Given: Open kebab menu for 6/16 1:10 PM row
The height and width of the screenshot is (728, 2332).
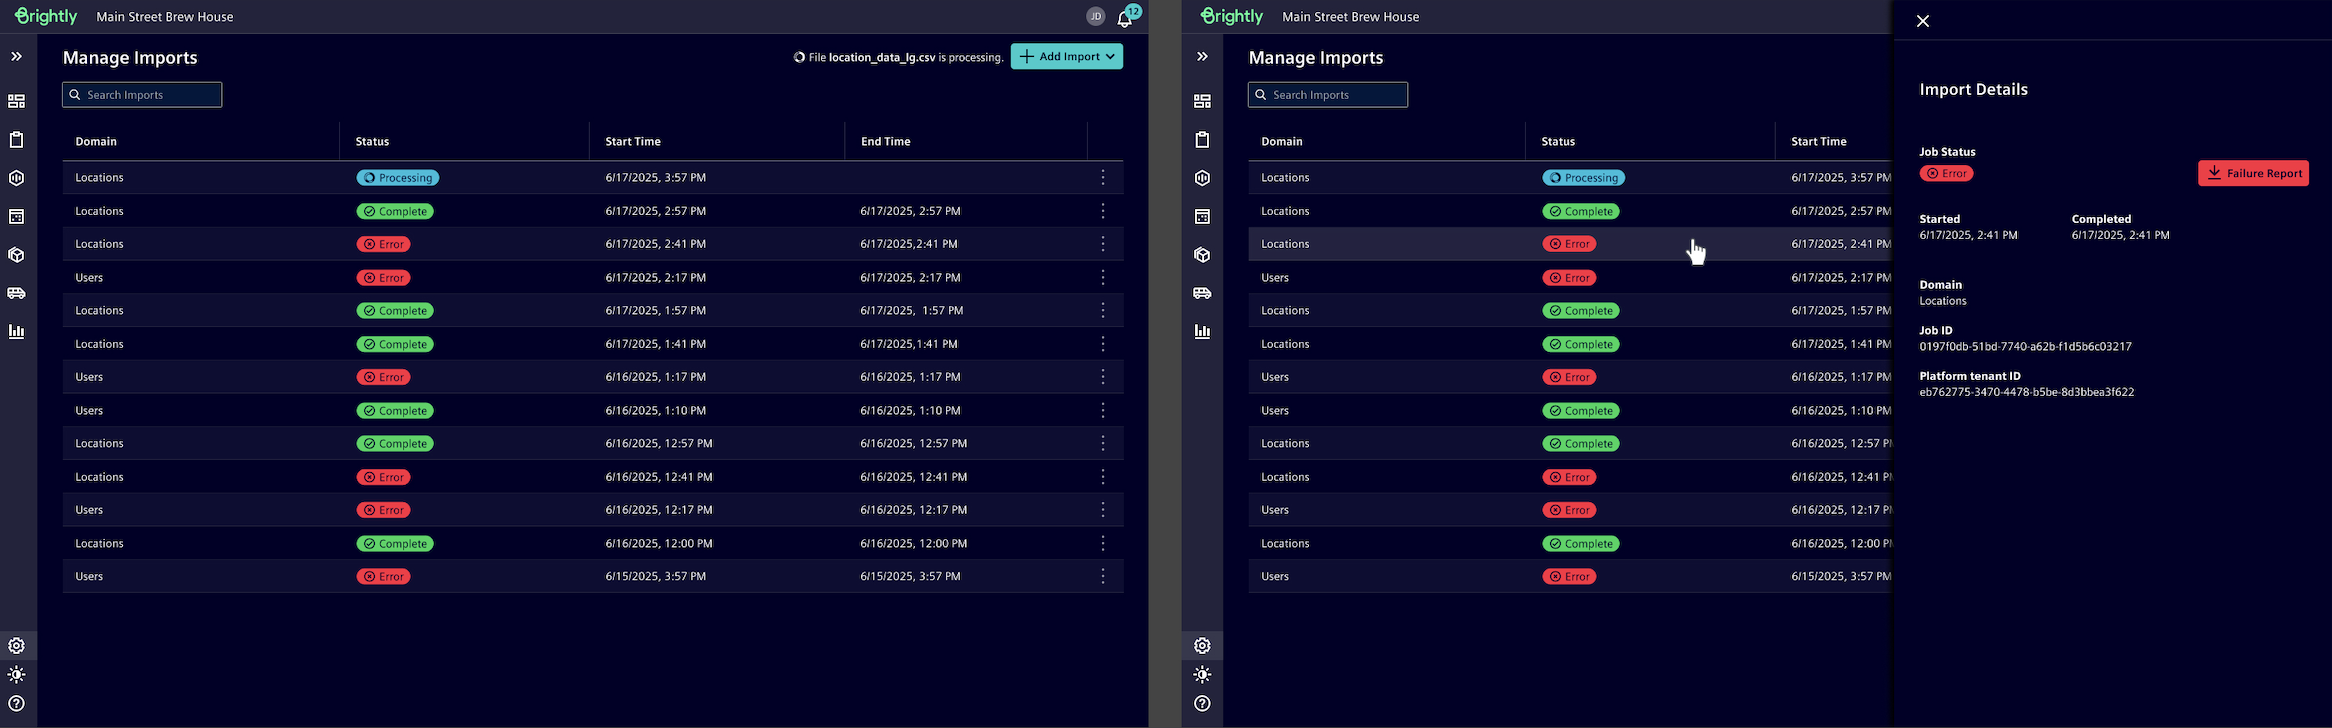Looking at the screenshot, I should [x=1103, y=410].
